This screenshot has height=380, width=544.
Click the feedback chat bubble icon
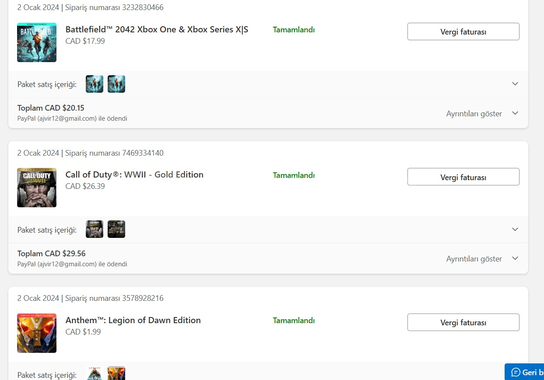click(x=516, y=372)
